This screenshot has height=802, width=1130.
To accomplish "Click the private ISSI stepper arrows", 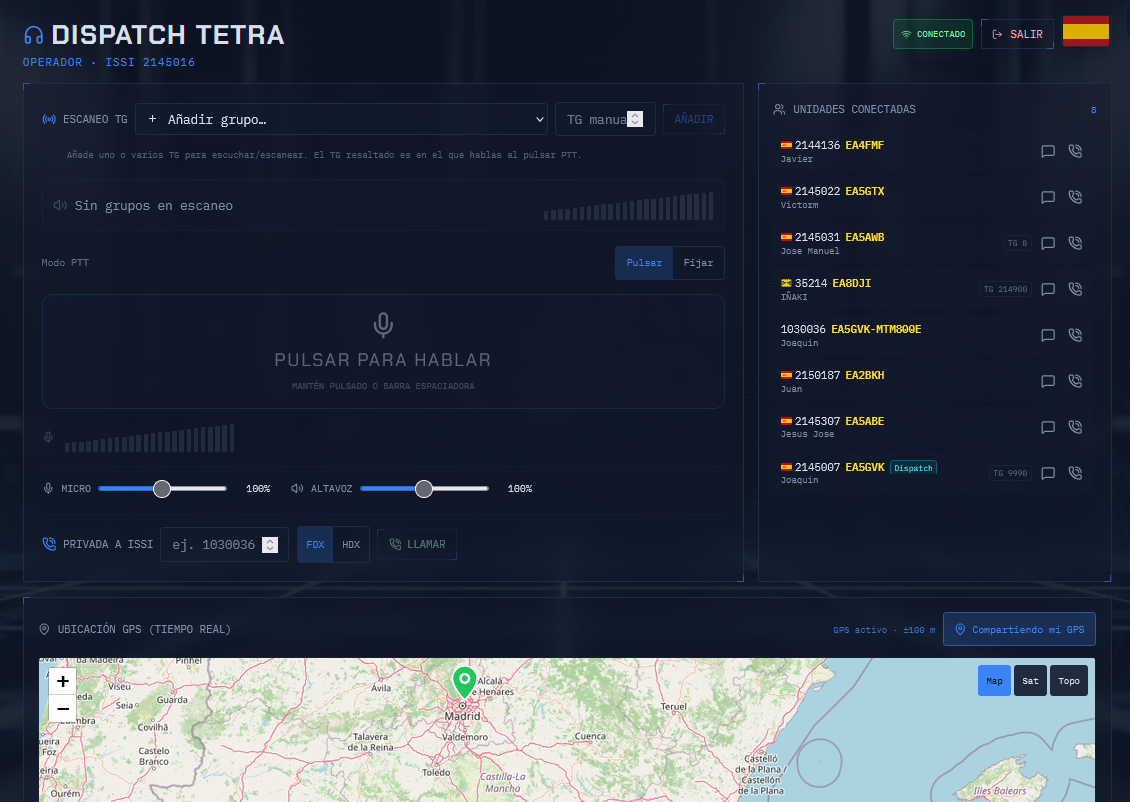I will [270, 545].
